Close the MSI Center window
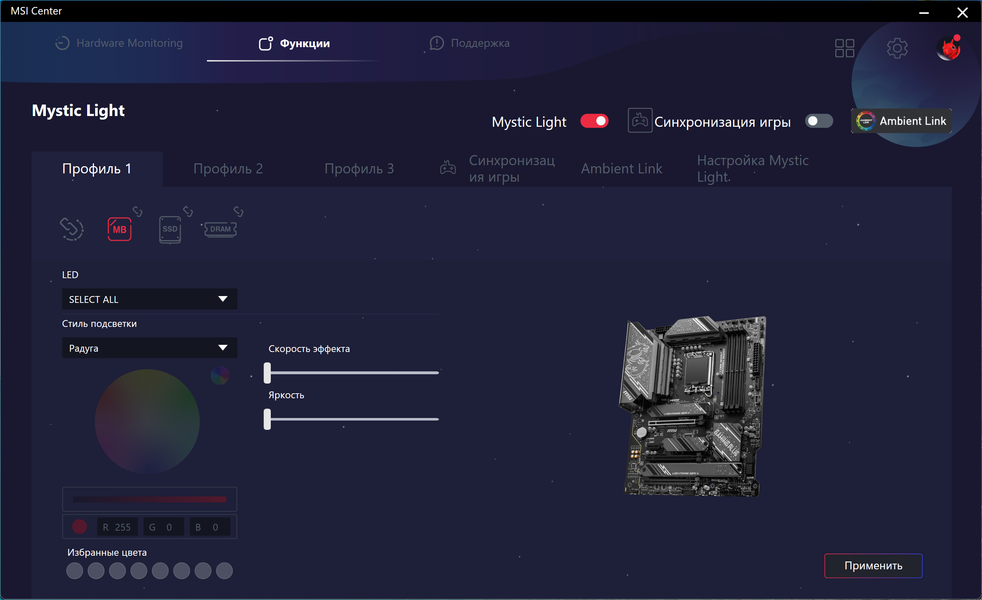Image resolution: width=982 pixels, height=600 pixels. coord(963,12)
